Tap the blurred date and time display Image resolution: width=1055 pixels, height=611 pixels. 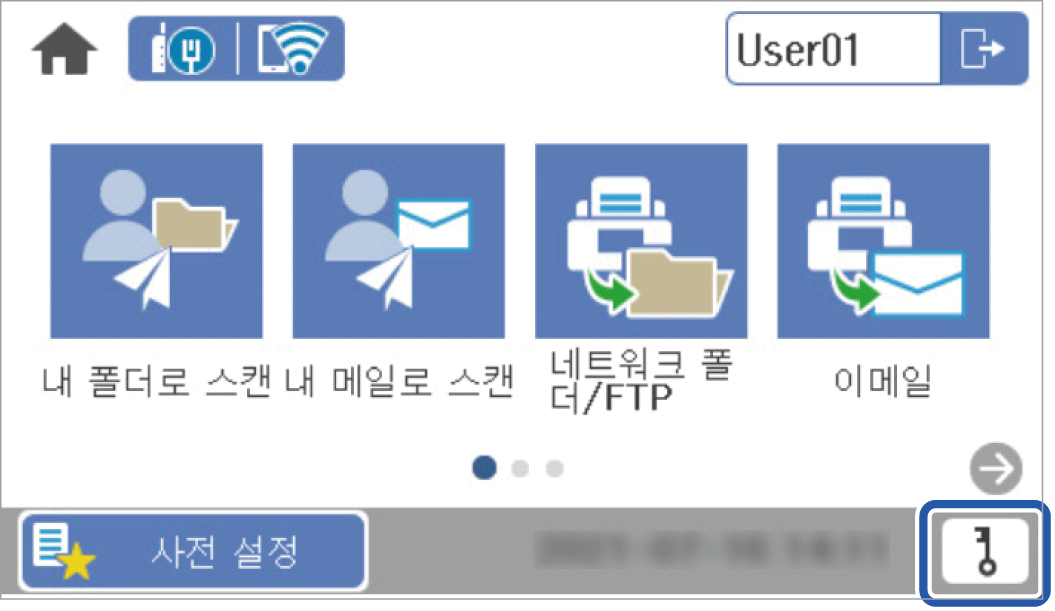click(x=713, y=550)
